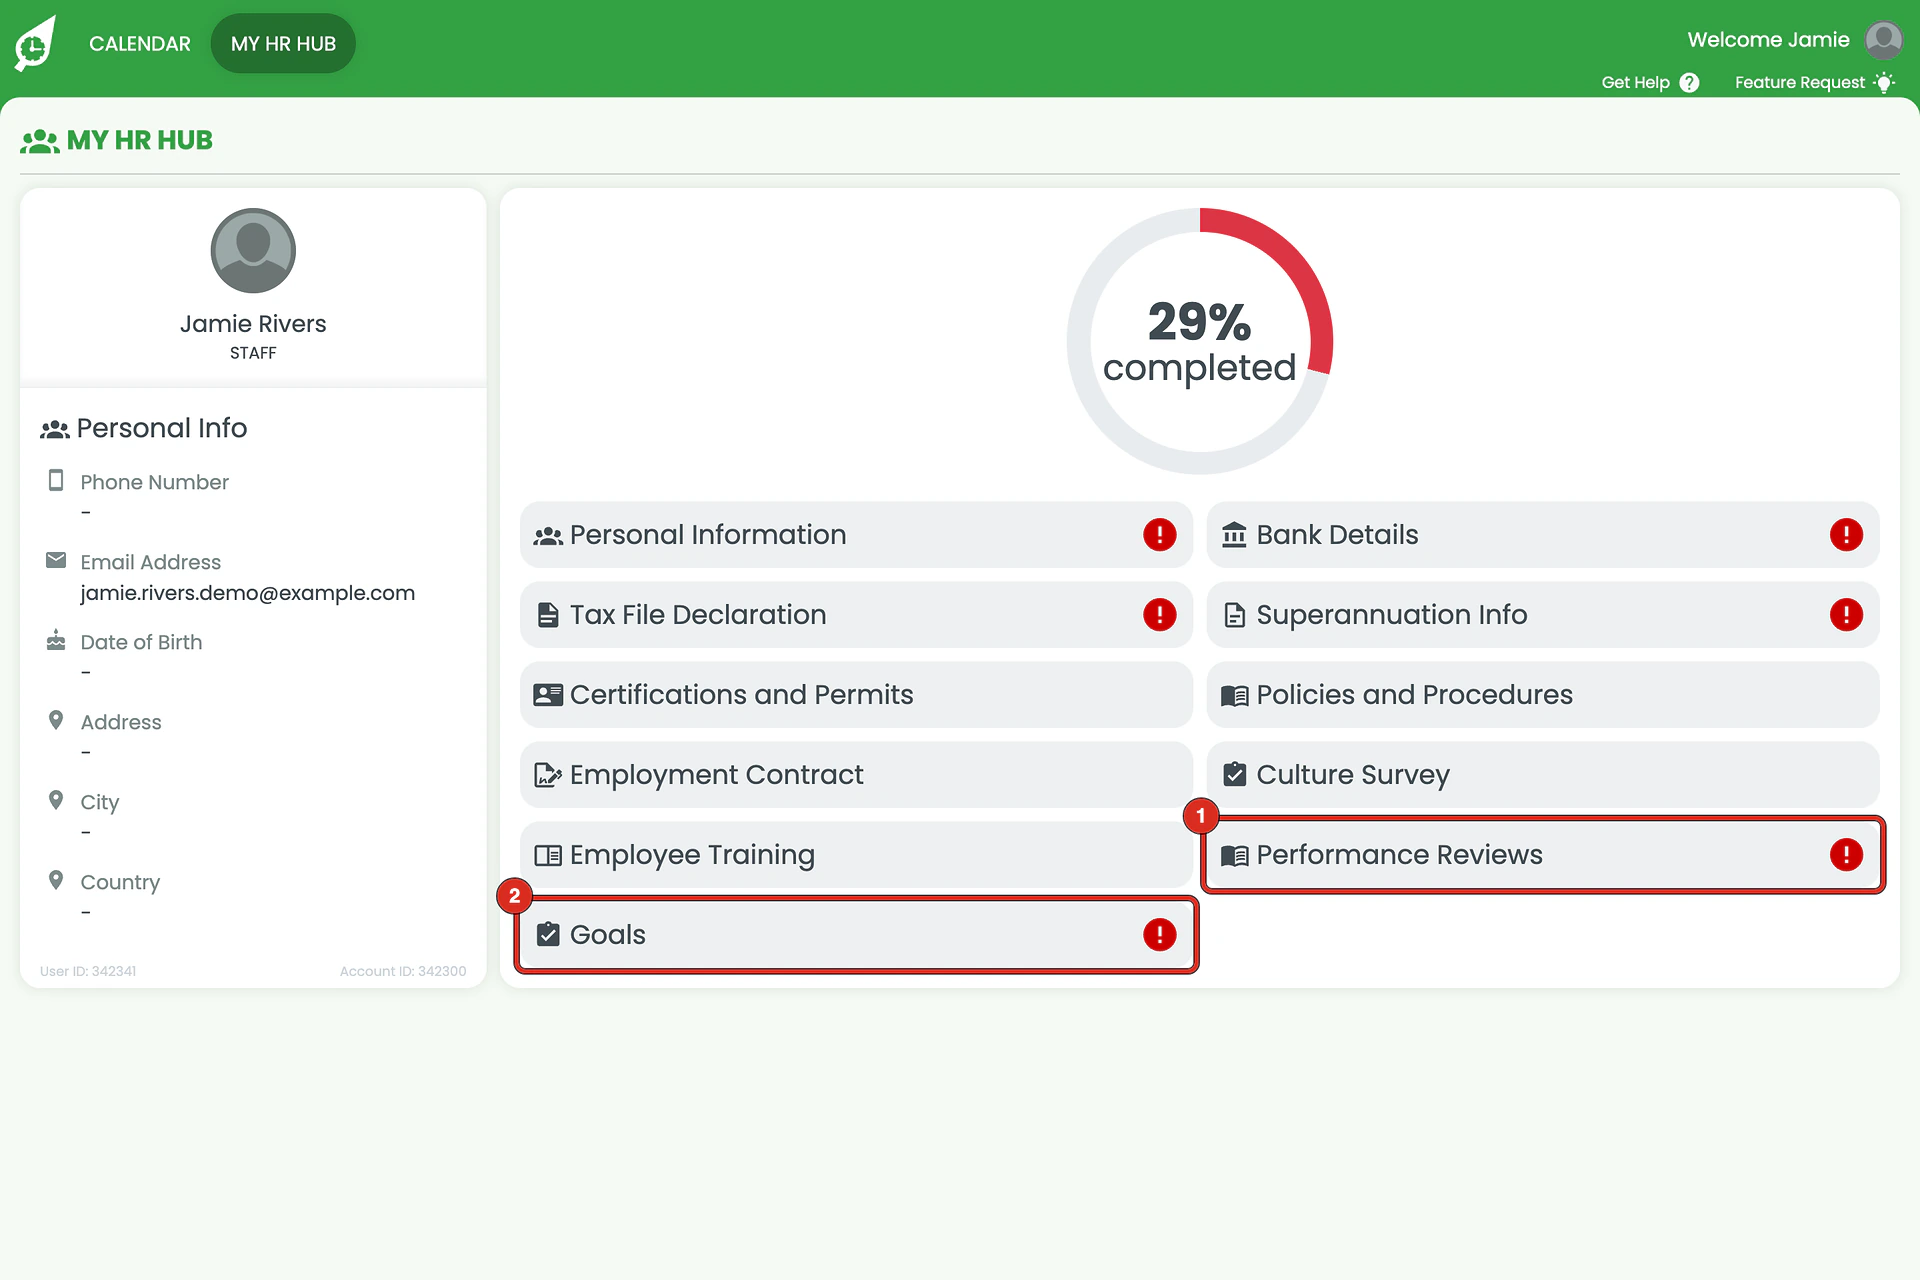
Task: Click the Jamie Rivers profile picture
Action: pyautogui.click(x=253, y=250)
